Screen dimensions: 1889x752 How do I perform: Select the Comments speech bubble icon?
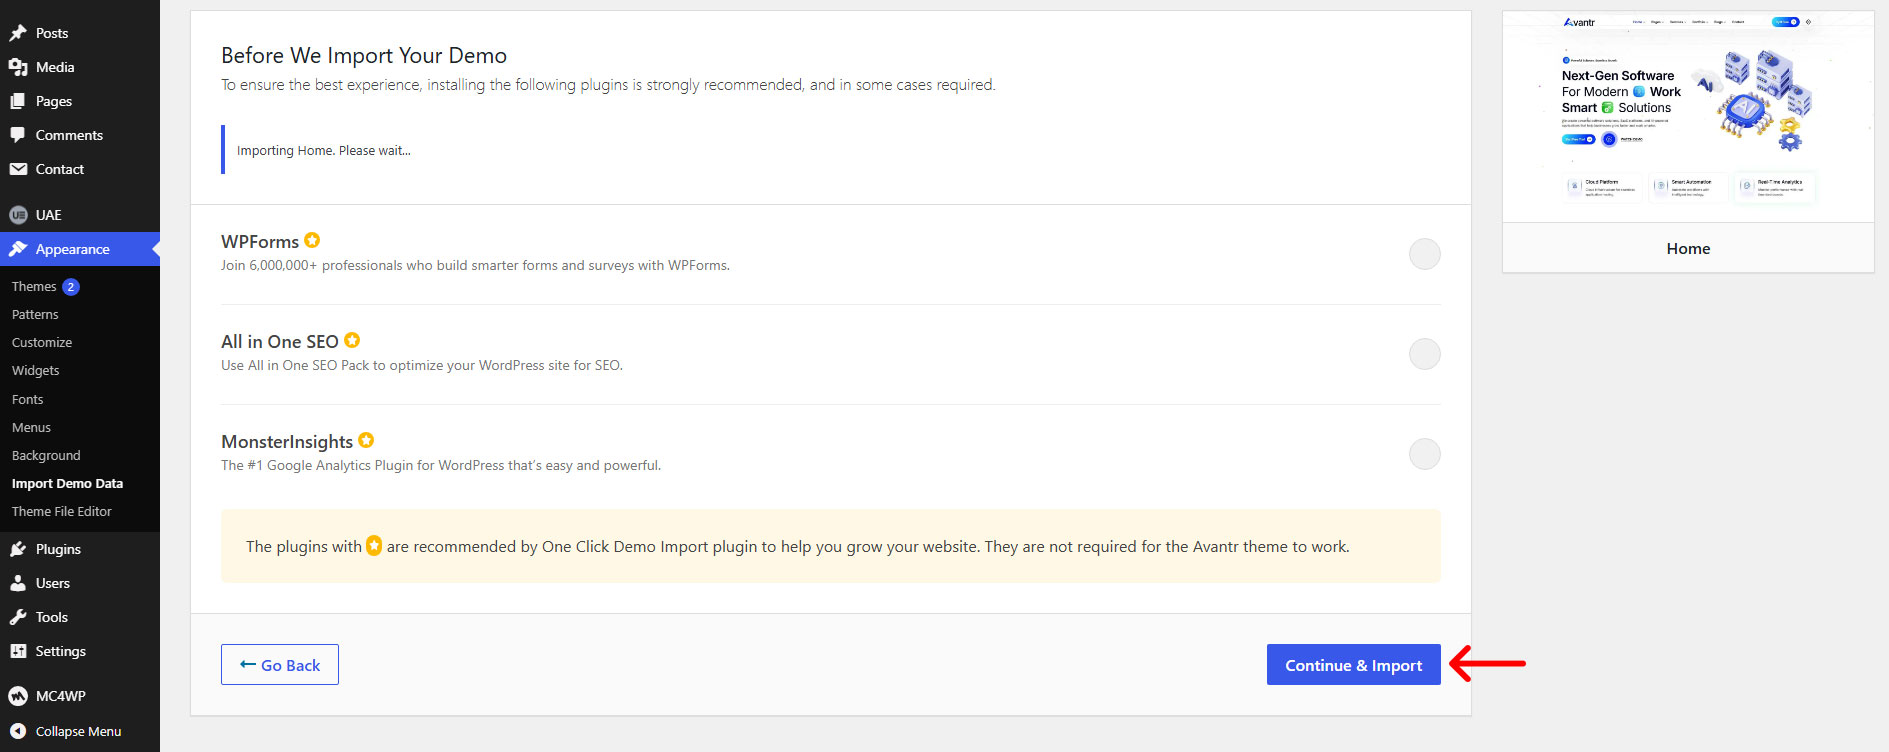[18, 135]
